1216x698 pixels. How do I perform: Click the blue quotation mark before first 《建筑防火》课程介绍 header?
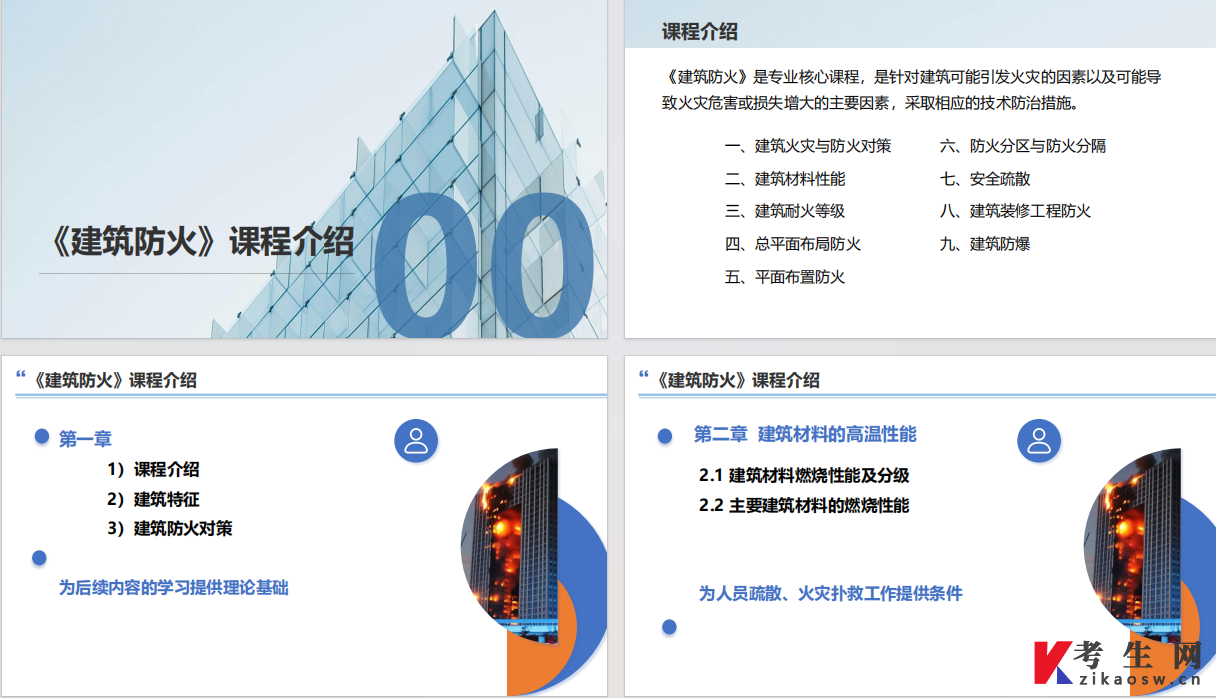point(21,374)
